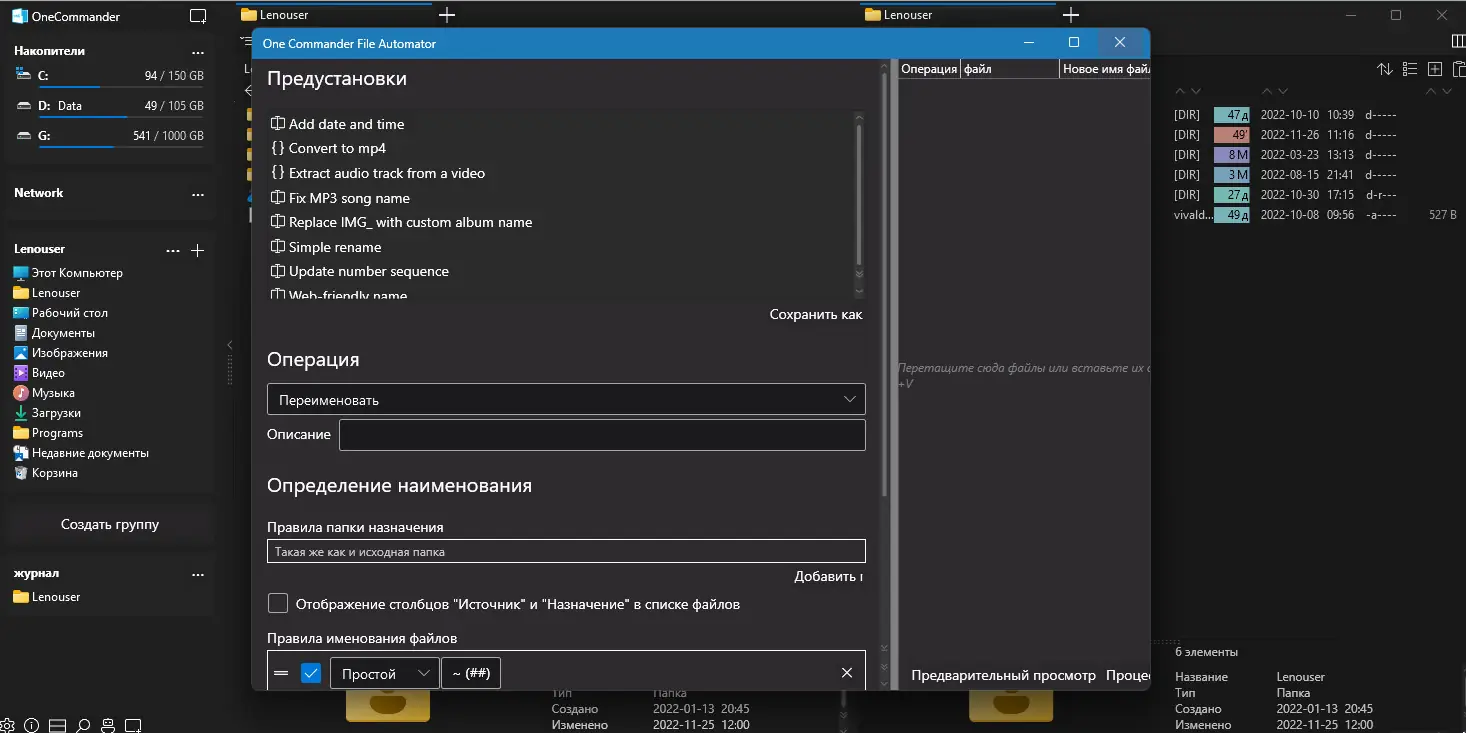Select drive D: Data
Screen dimensions: 1466x733
pyautogui.click(x=110, y=107)
